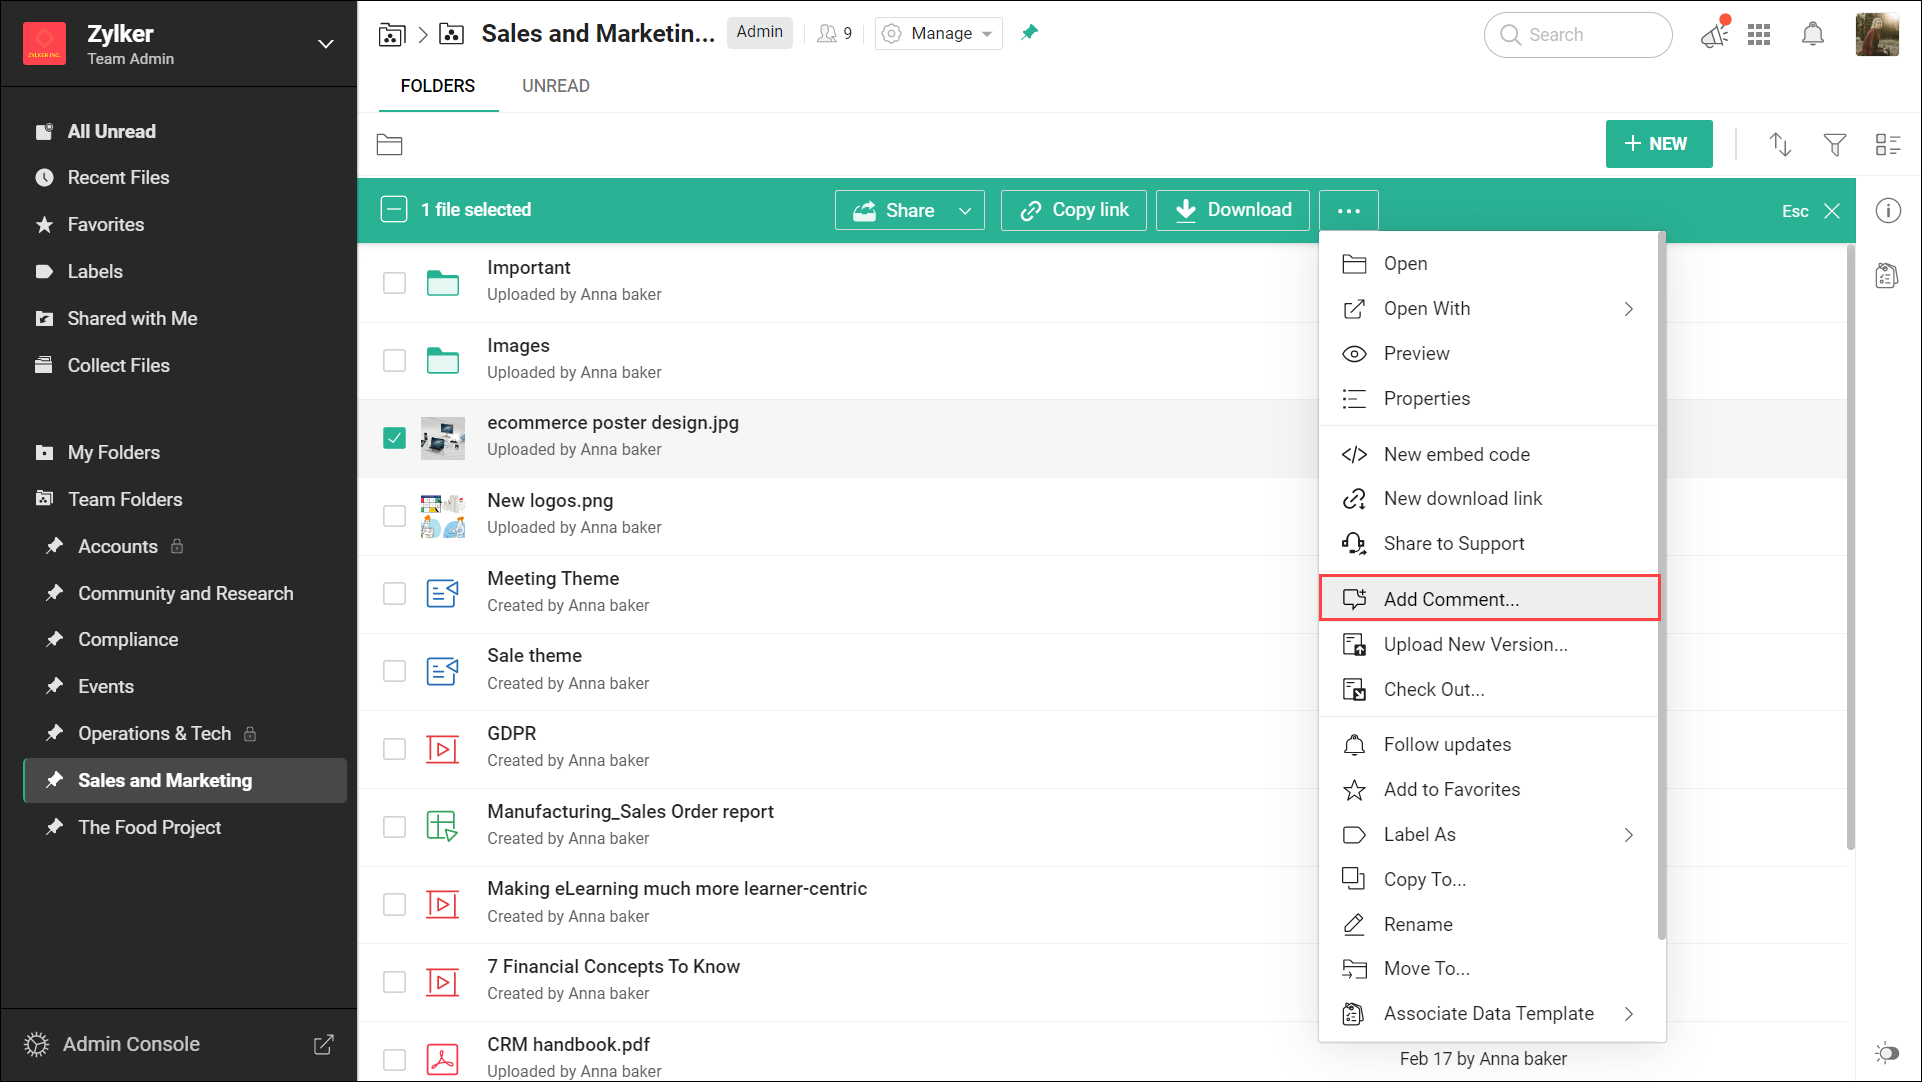Click the green NEW button
The width and height of the screenshot is (1922, 1082).
pos(1658,144)
